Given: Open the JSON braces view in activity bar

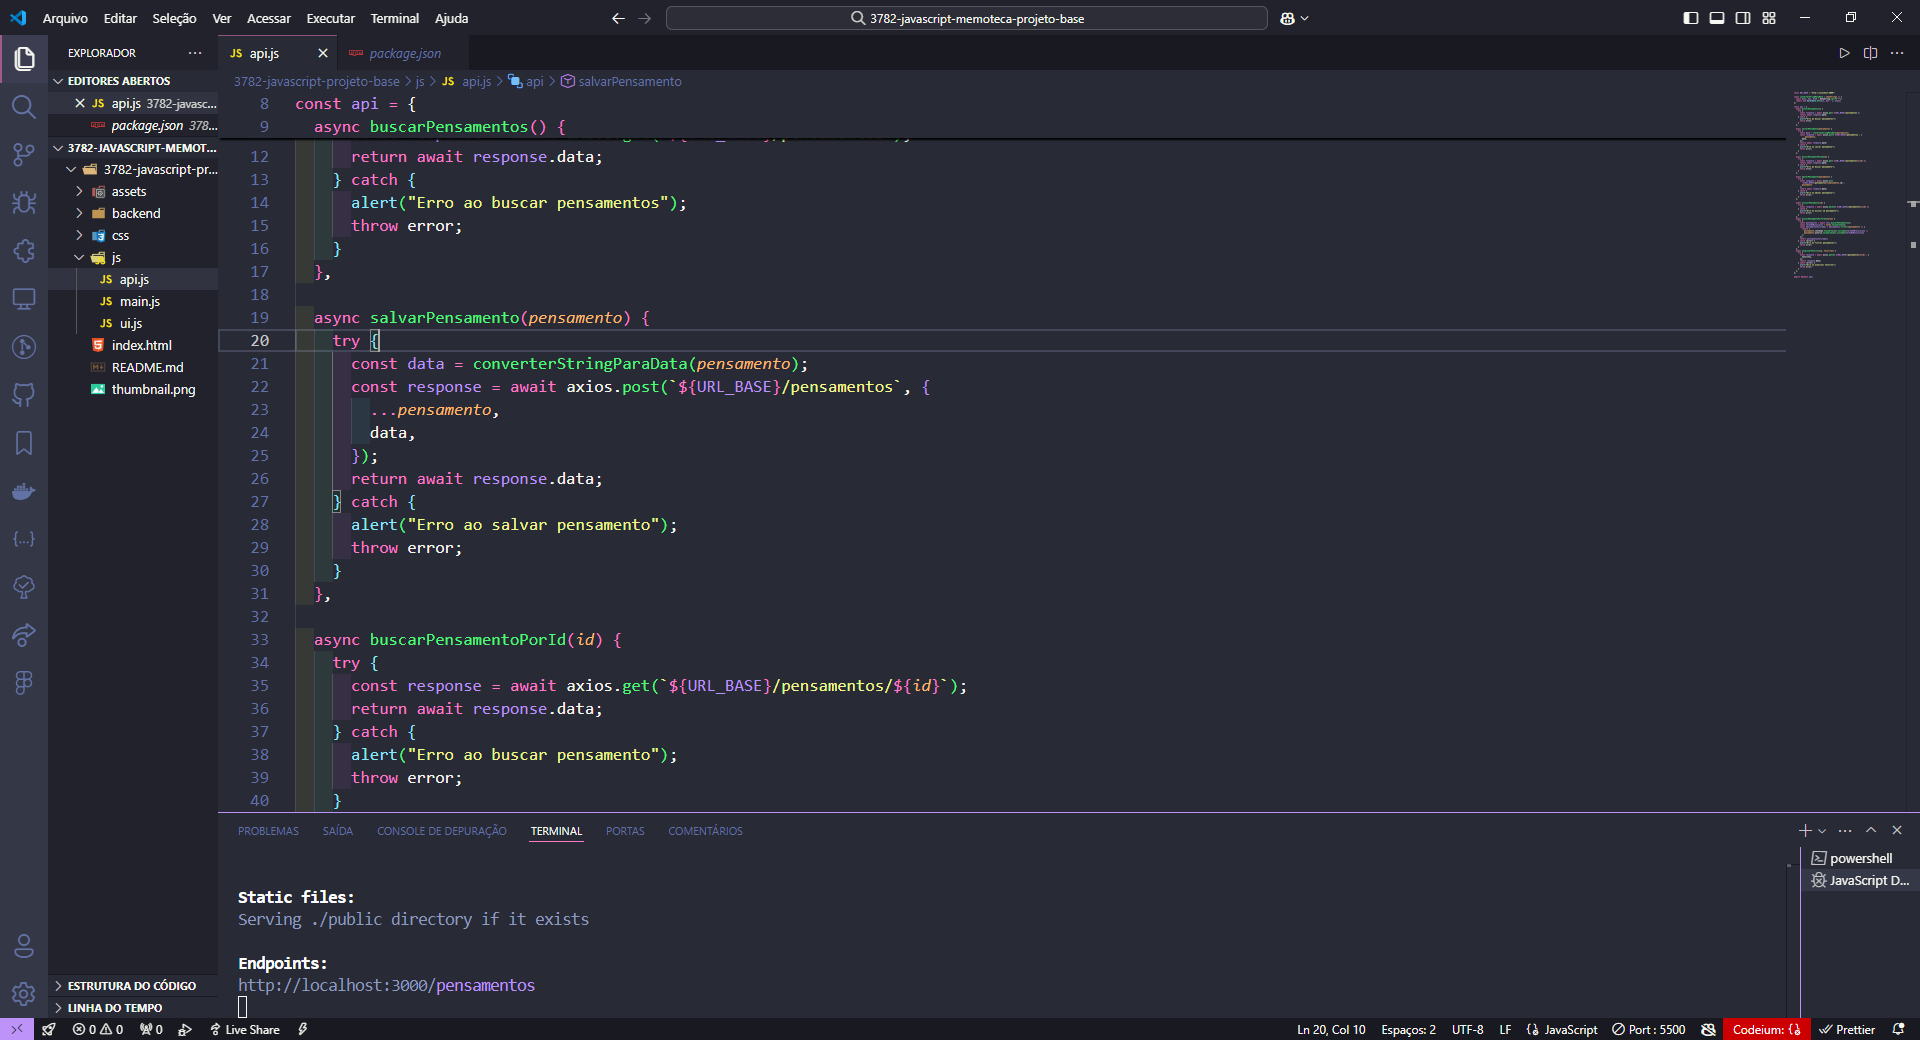Looking at the screenshot, I should pos(24,539).
